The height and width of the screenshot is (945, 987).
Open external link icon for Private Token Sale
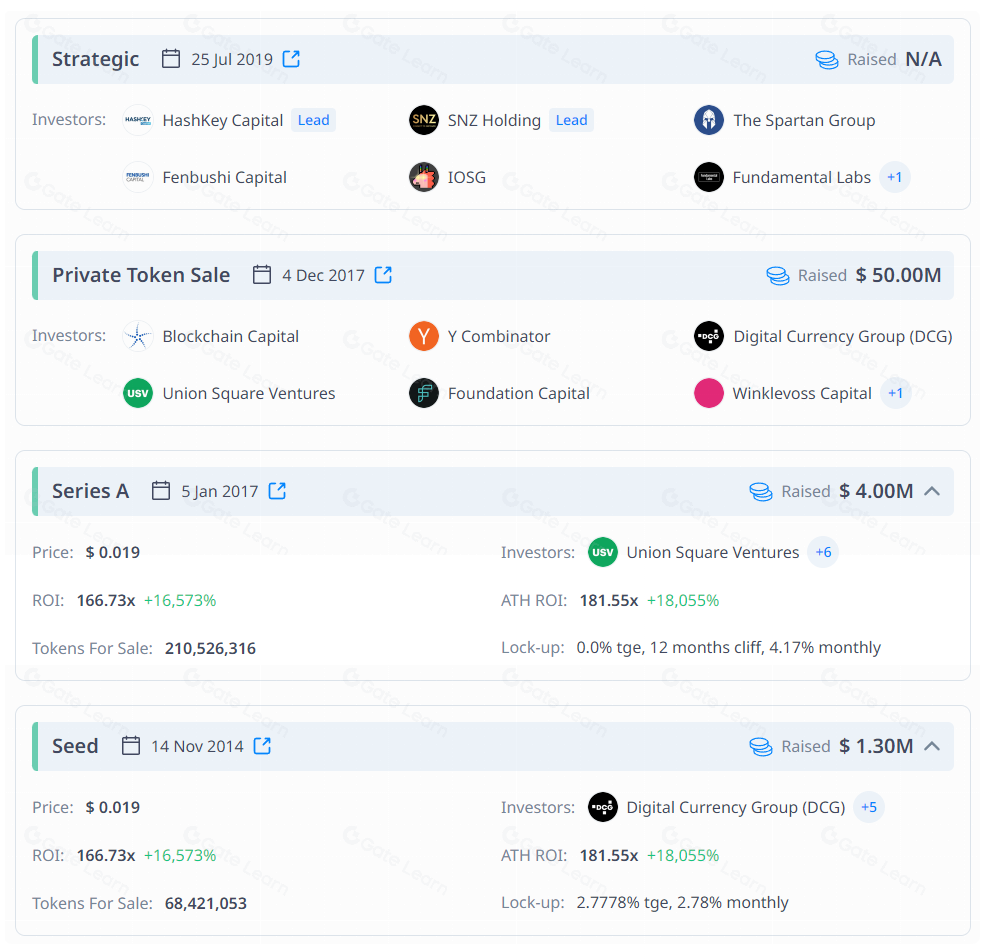click(383, 275)
